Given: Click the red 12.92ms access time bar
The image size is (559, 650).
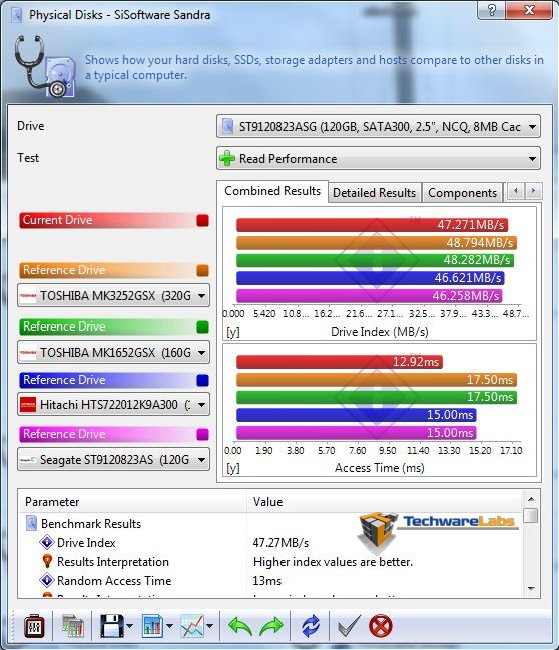Looking at the screenshot, I should [x=340, y=362].
